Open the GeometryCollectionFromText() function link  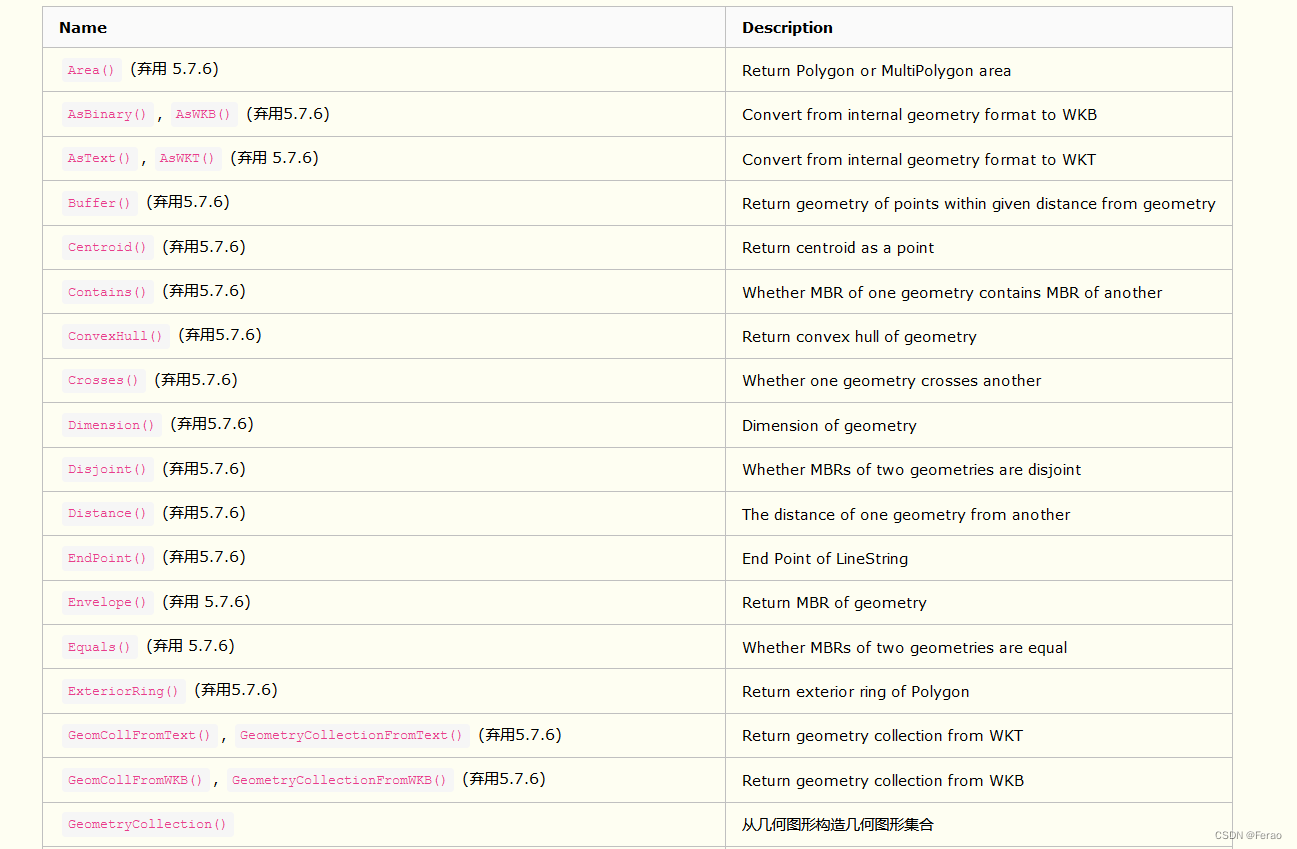(x=351, y=735)
